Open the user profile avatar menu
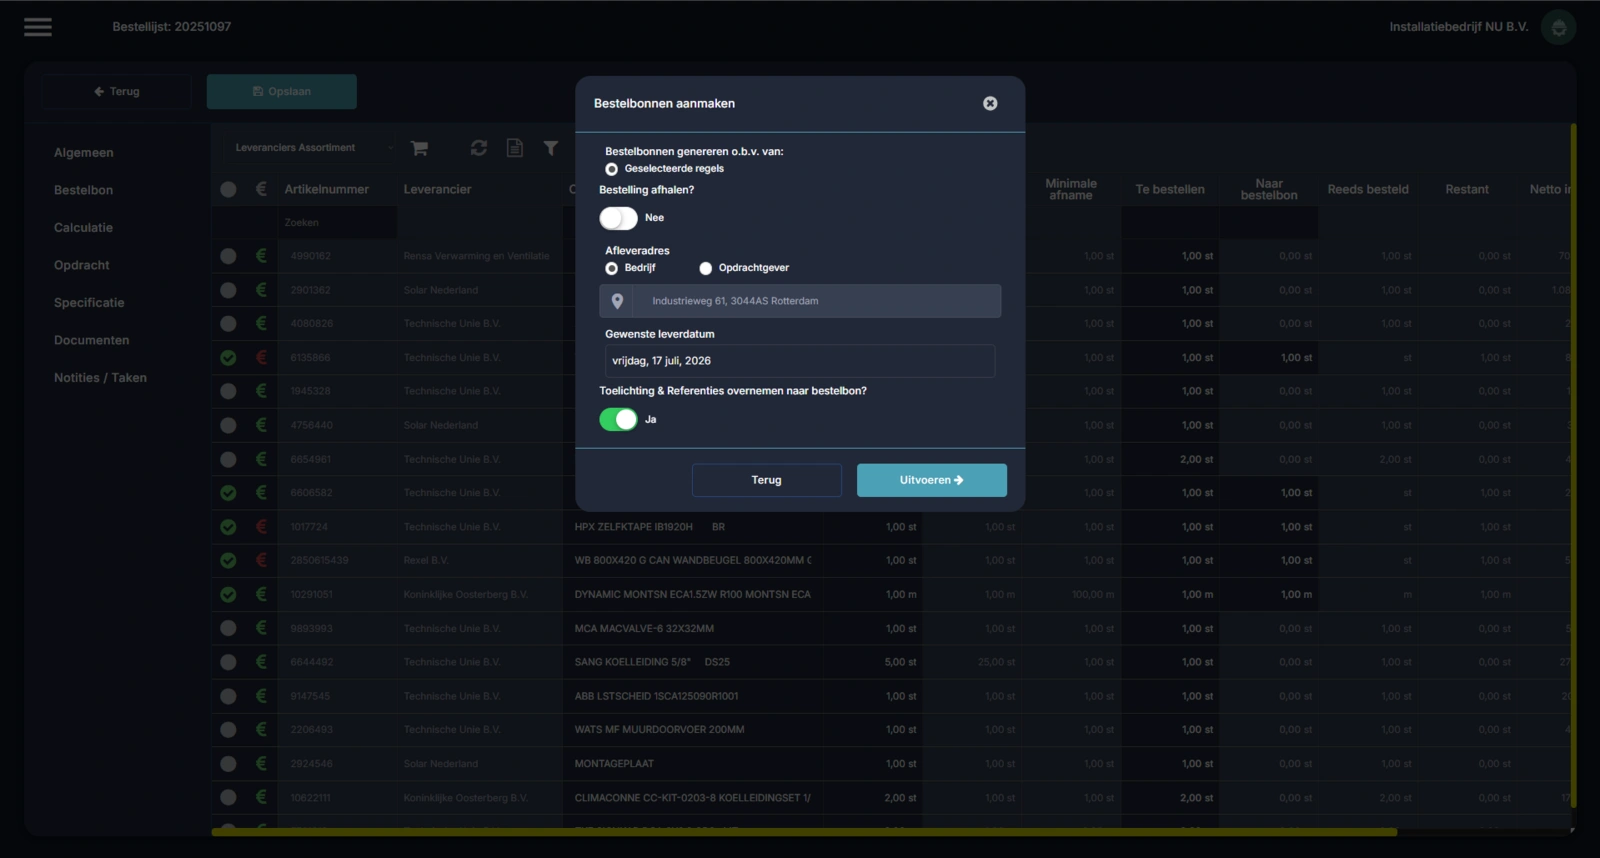The height and width of the screenshot is (858, 1600). pyautogui.click(x=1558, y=27)
